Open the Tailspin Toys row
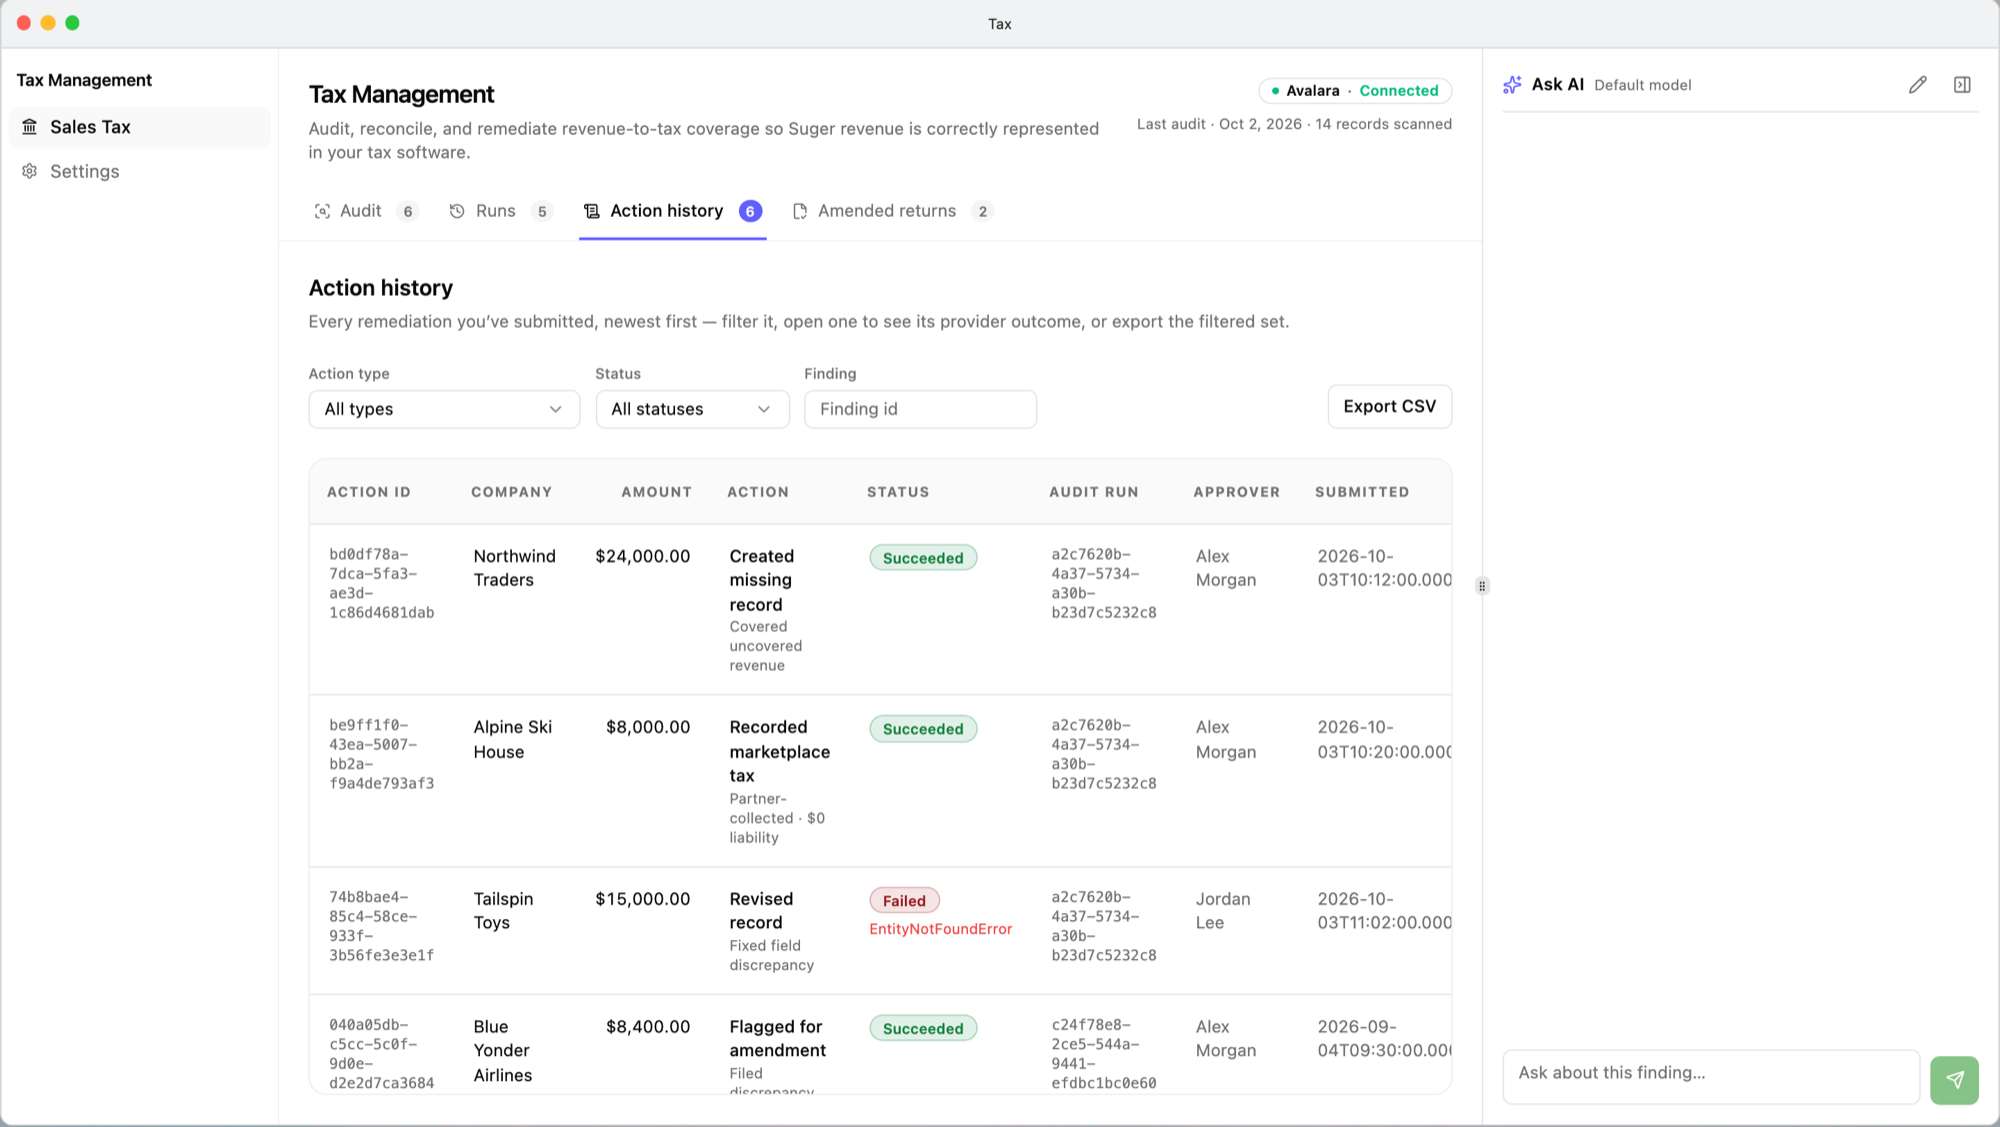The width and height of the screenshot is (2000, 1127). tap(880, 930)
